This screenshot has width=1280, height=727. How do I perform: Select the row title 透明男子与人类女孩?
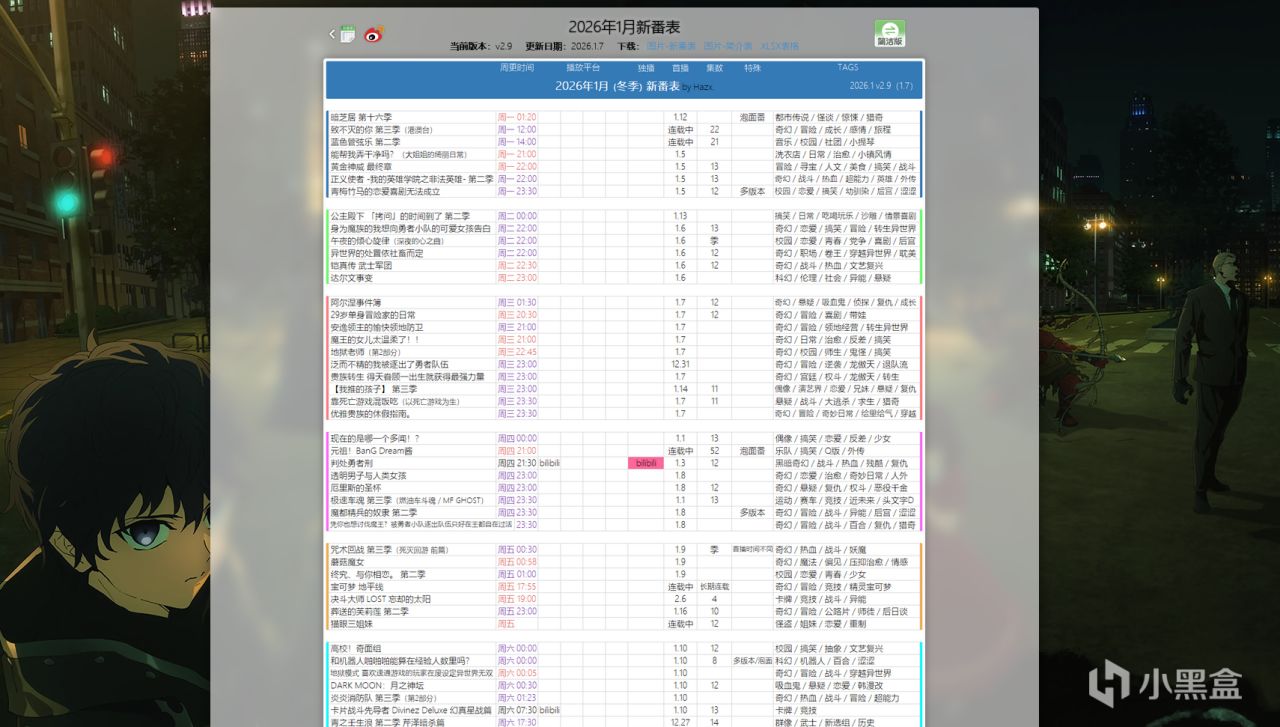point(368,476)
